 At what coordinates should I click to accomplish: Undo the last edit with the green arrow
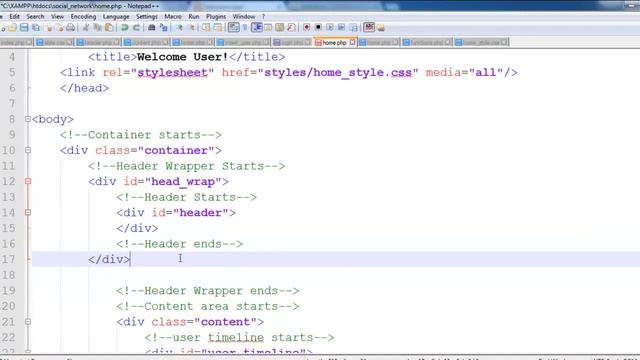coord(124,27)
